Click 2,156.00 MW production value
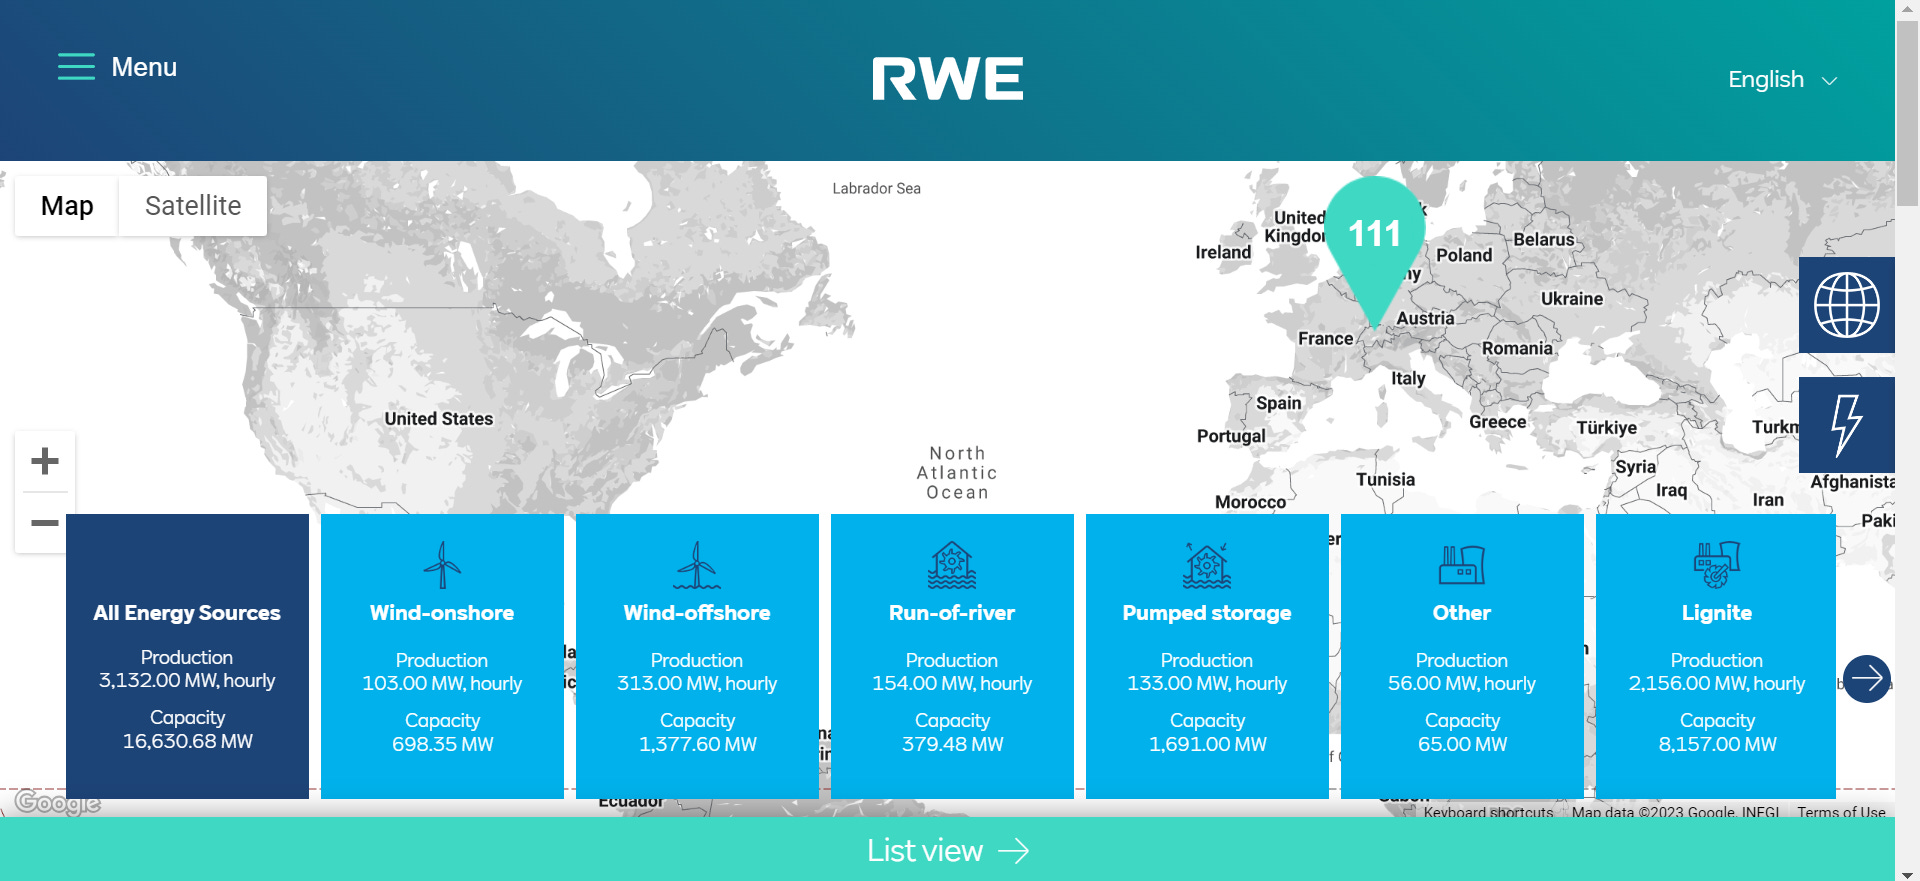 coord(1717,684)
